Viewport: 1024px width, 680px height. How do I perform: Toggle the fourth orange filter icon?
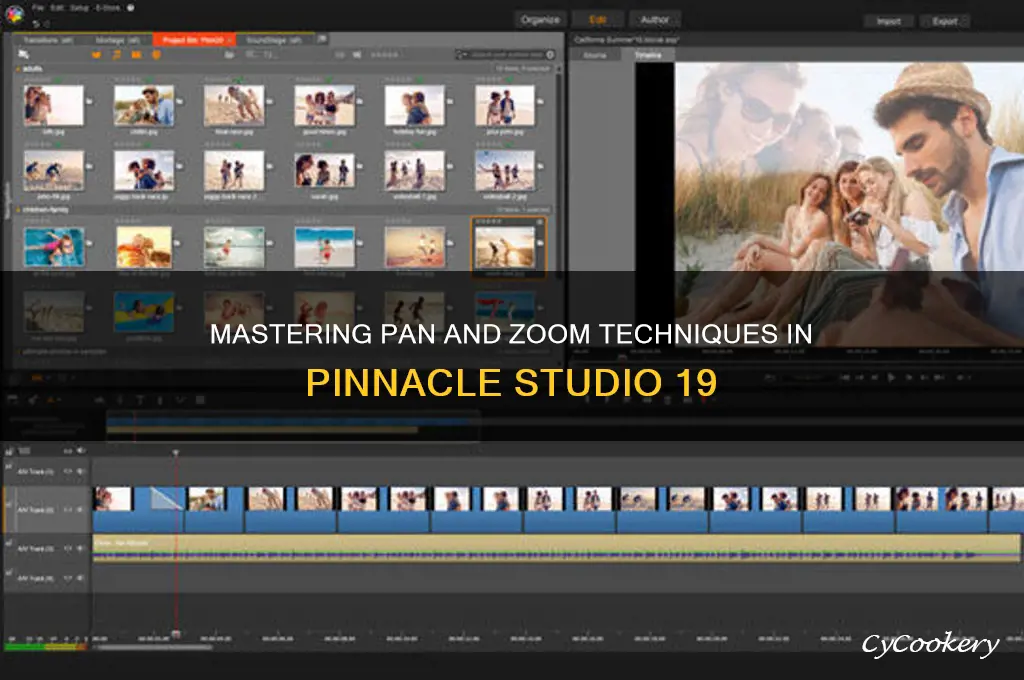tap(157, 55)
